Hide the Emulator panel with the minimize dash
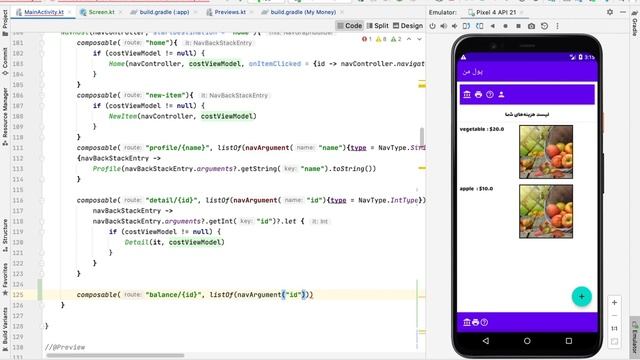This screenshot has width=640, height=360. (622, 12)
